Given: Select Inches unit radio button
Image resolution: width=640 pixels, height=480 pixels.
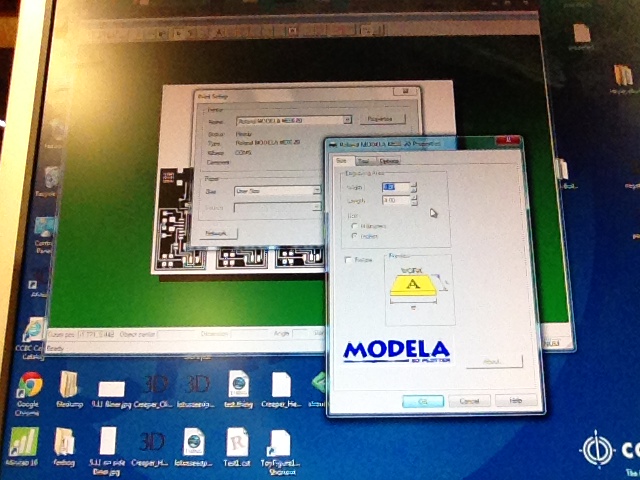Looking at the screenshot, I should (x=354, y=236).
